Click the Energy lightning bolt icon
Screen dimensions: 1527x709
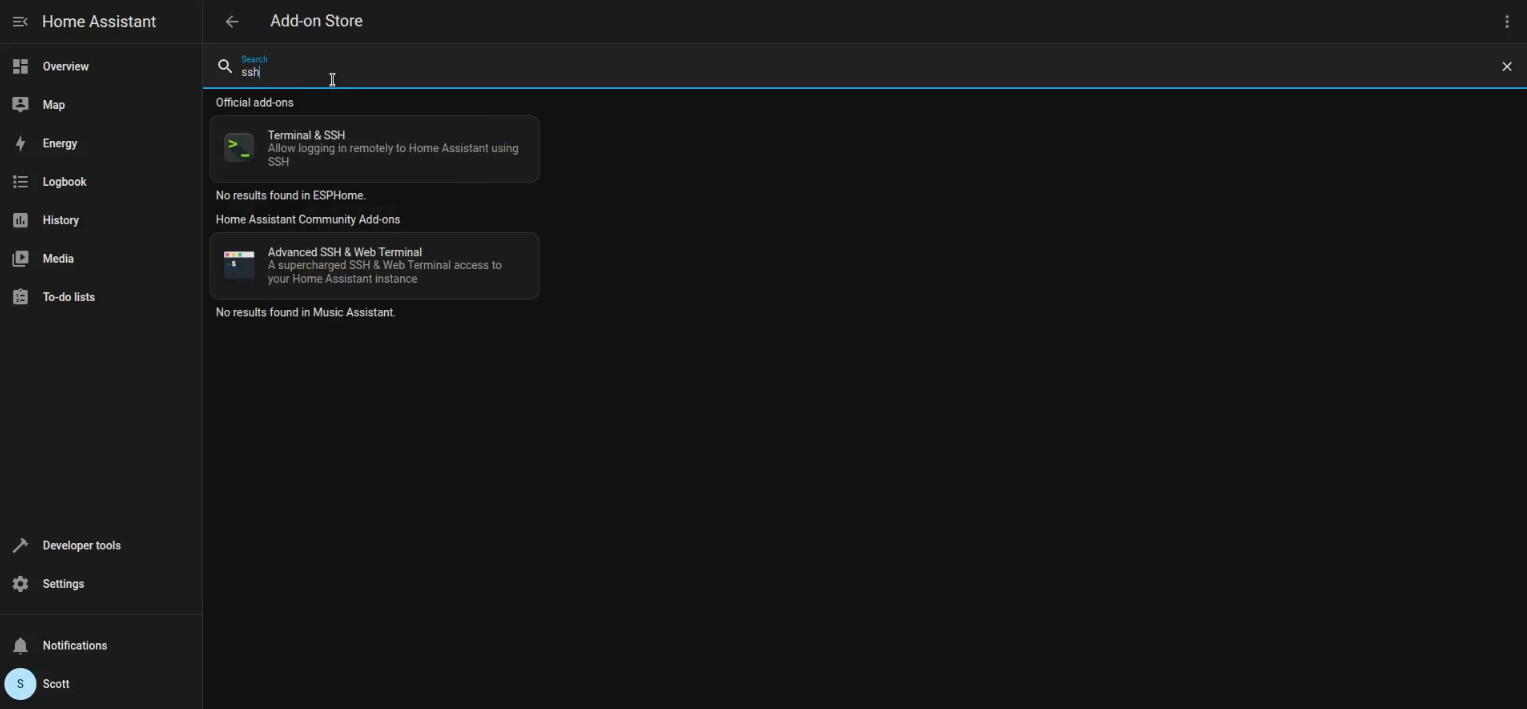20,143
